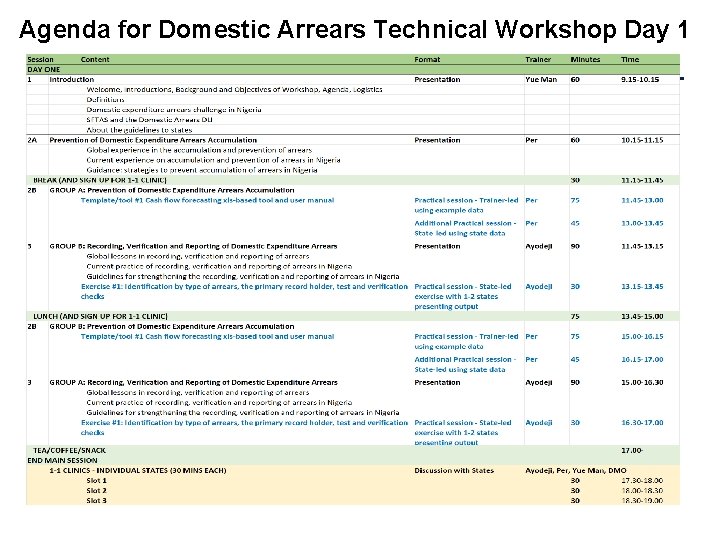
Task: Click the Trainer column header
Action: tap(538, 59)
